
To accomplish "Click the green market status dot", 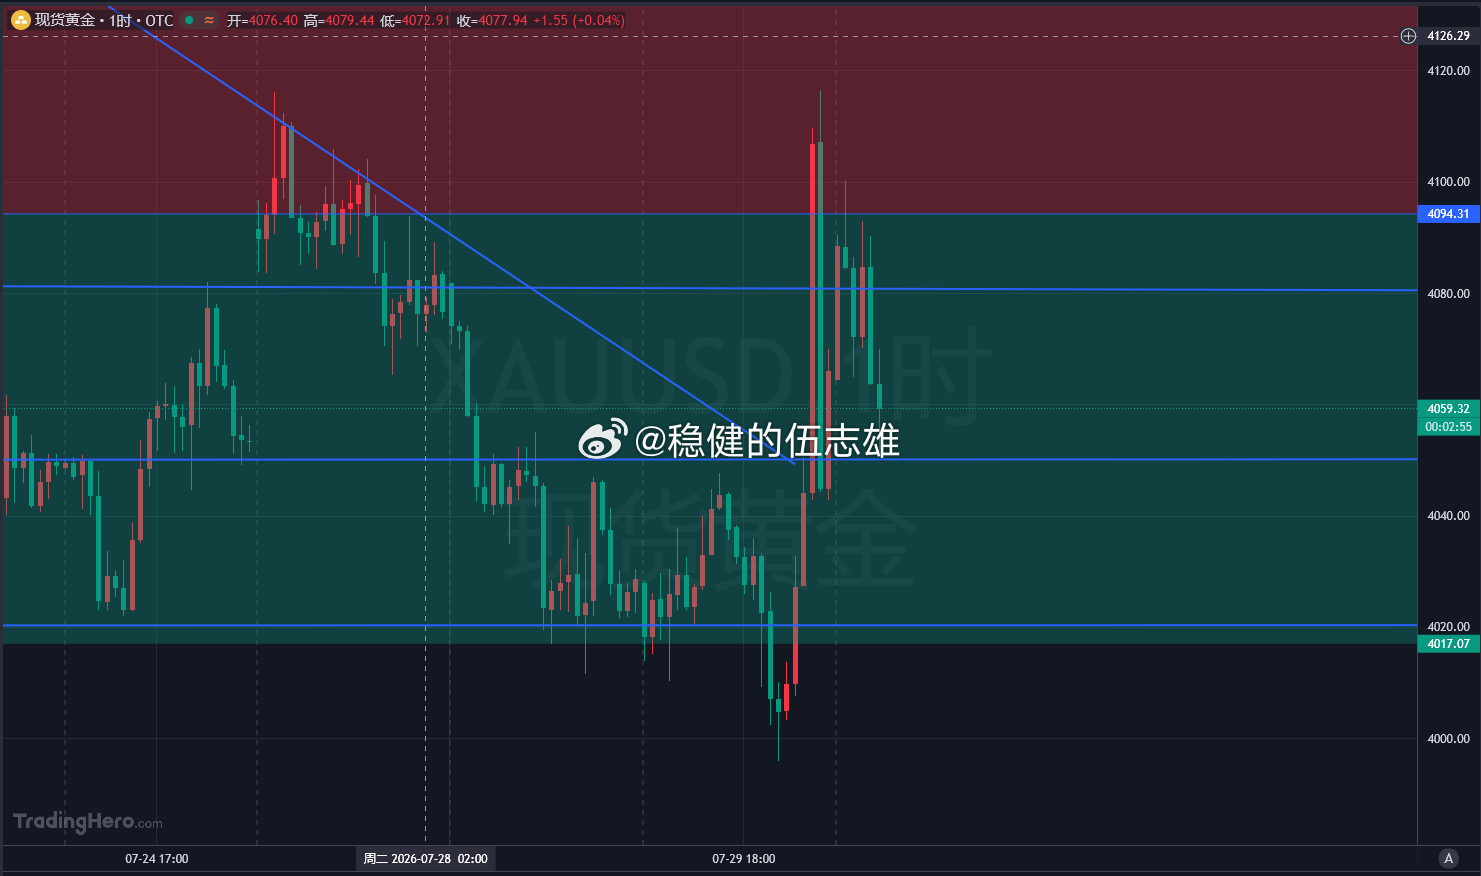I will coord(189,20).
